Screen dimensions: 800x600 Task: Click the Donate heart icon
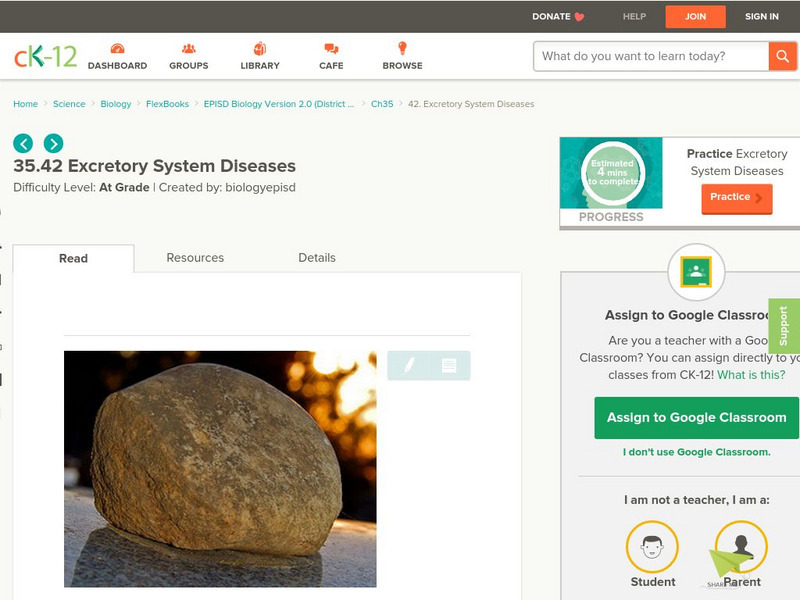click(x=579, y=17)
